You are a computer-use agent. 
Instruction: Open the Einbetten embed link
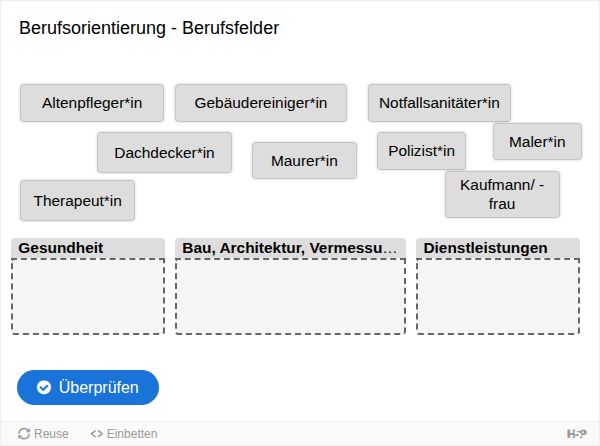click(124, 434)
